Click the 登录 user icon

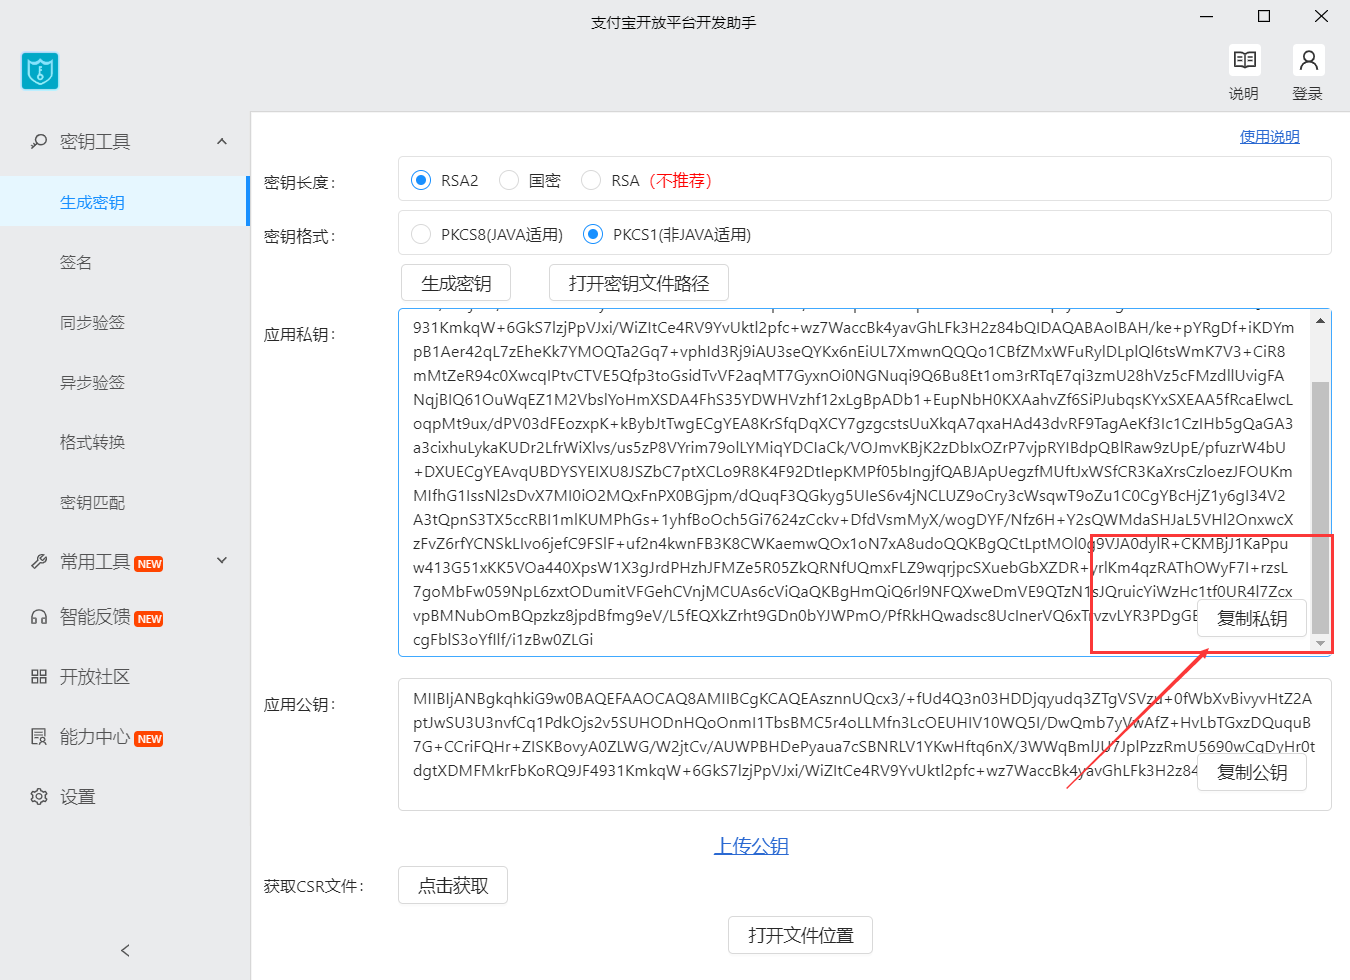1308,60
